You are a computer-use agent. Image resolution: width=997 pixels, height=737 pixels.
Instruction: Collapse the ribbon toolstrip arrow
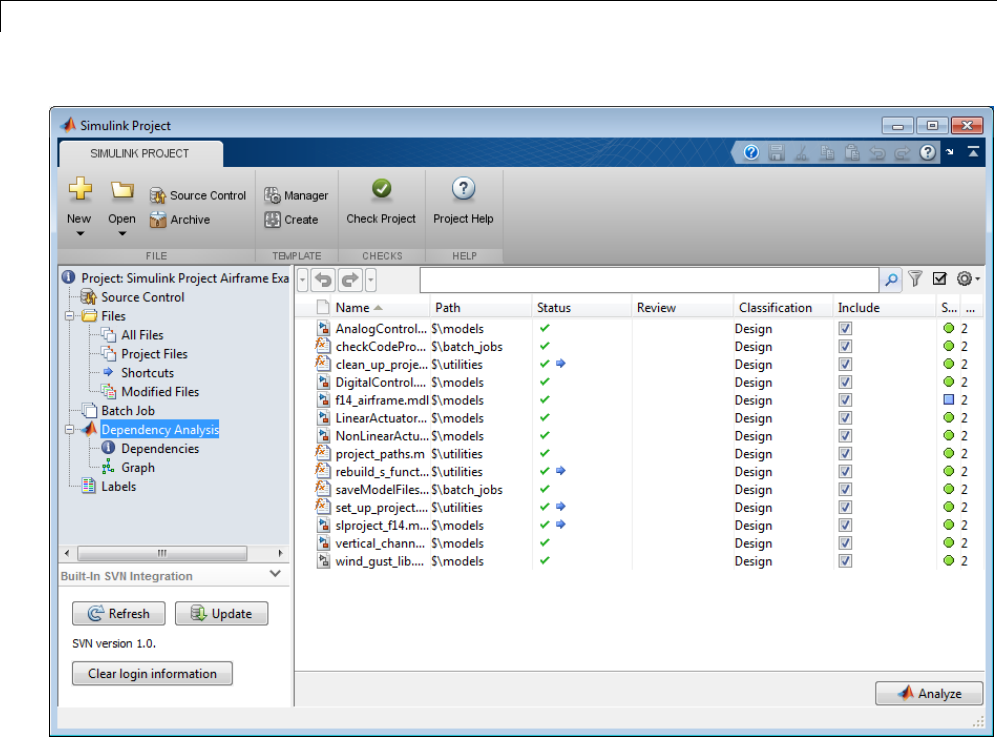tap(973, 152)
